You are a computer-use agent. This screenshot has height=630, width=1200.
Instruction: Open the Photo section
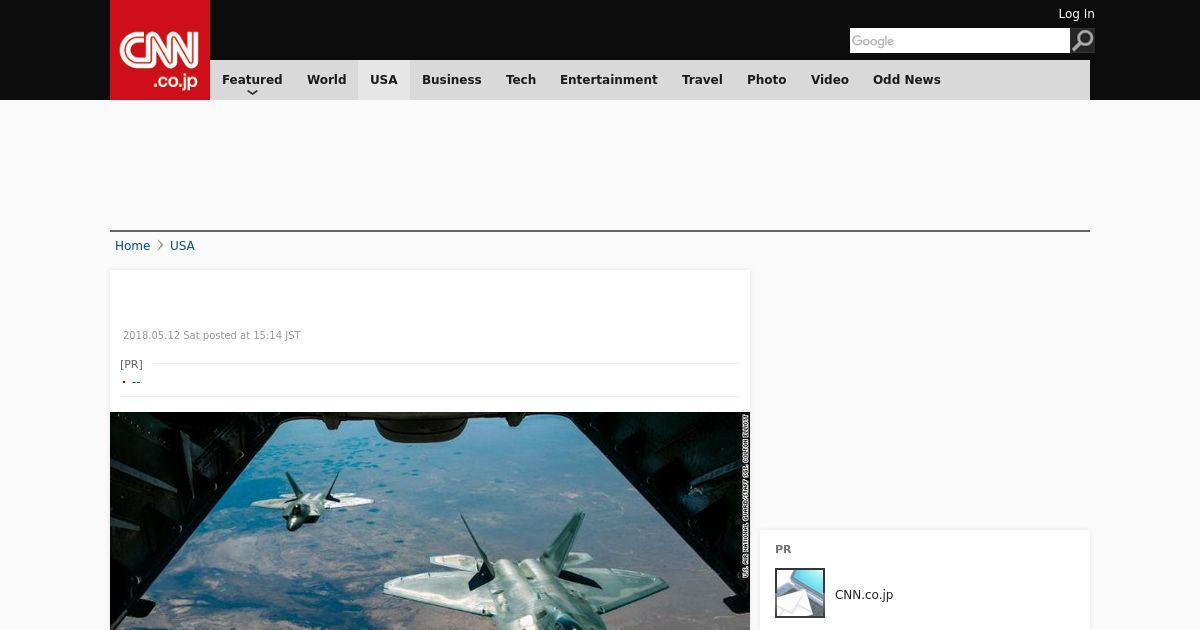767,80
